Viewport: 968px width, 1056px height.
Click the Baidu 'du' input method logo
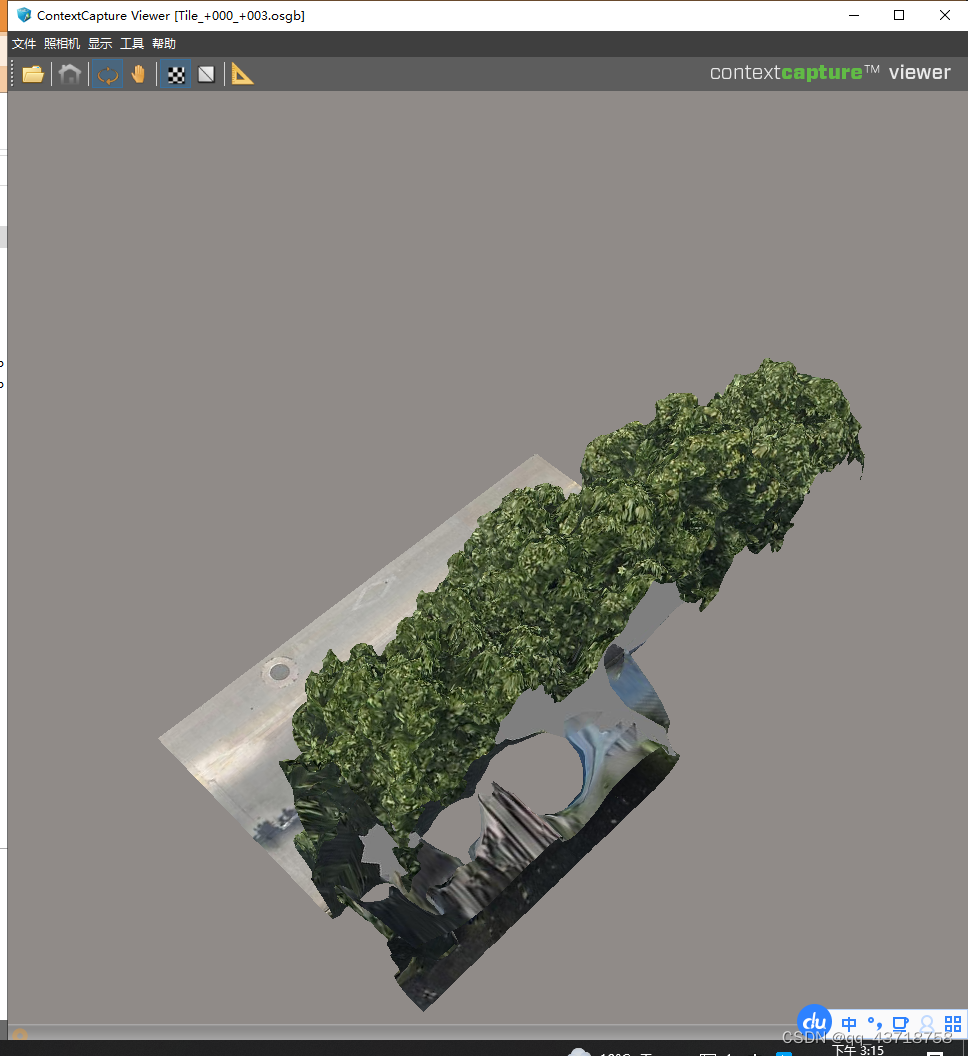pos(814,1021)
